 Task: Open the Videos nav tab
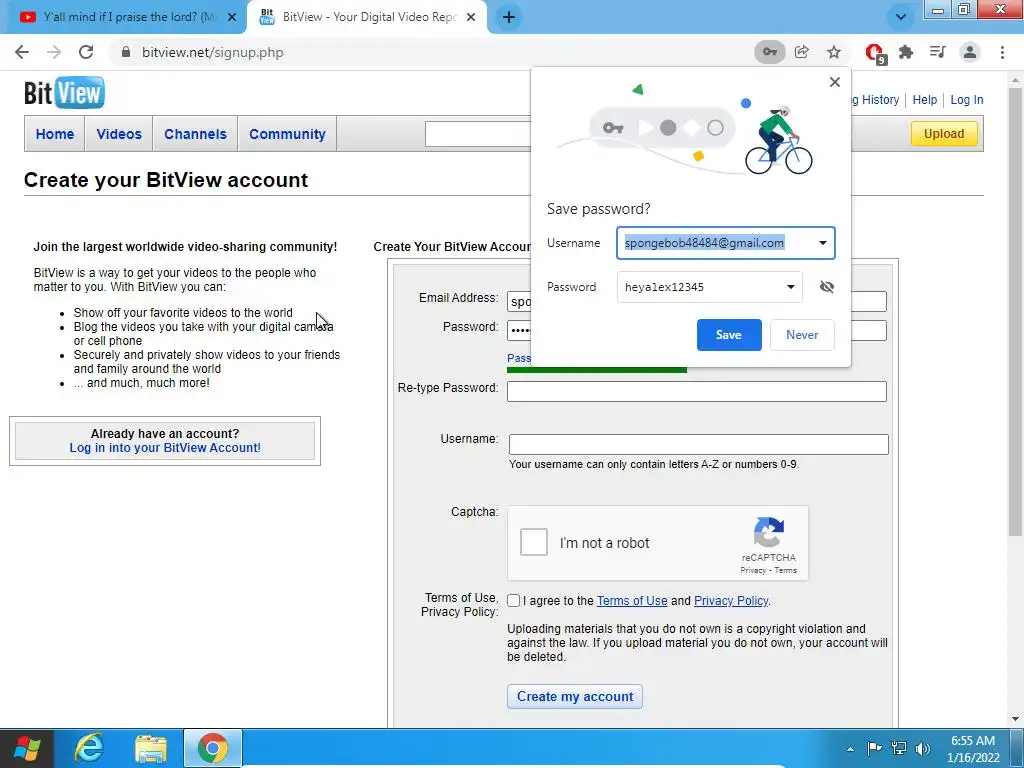click(119, 134)
